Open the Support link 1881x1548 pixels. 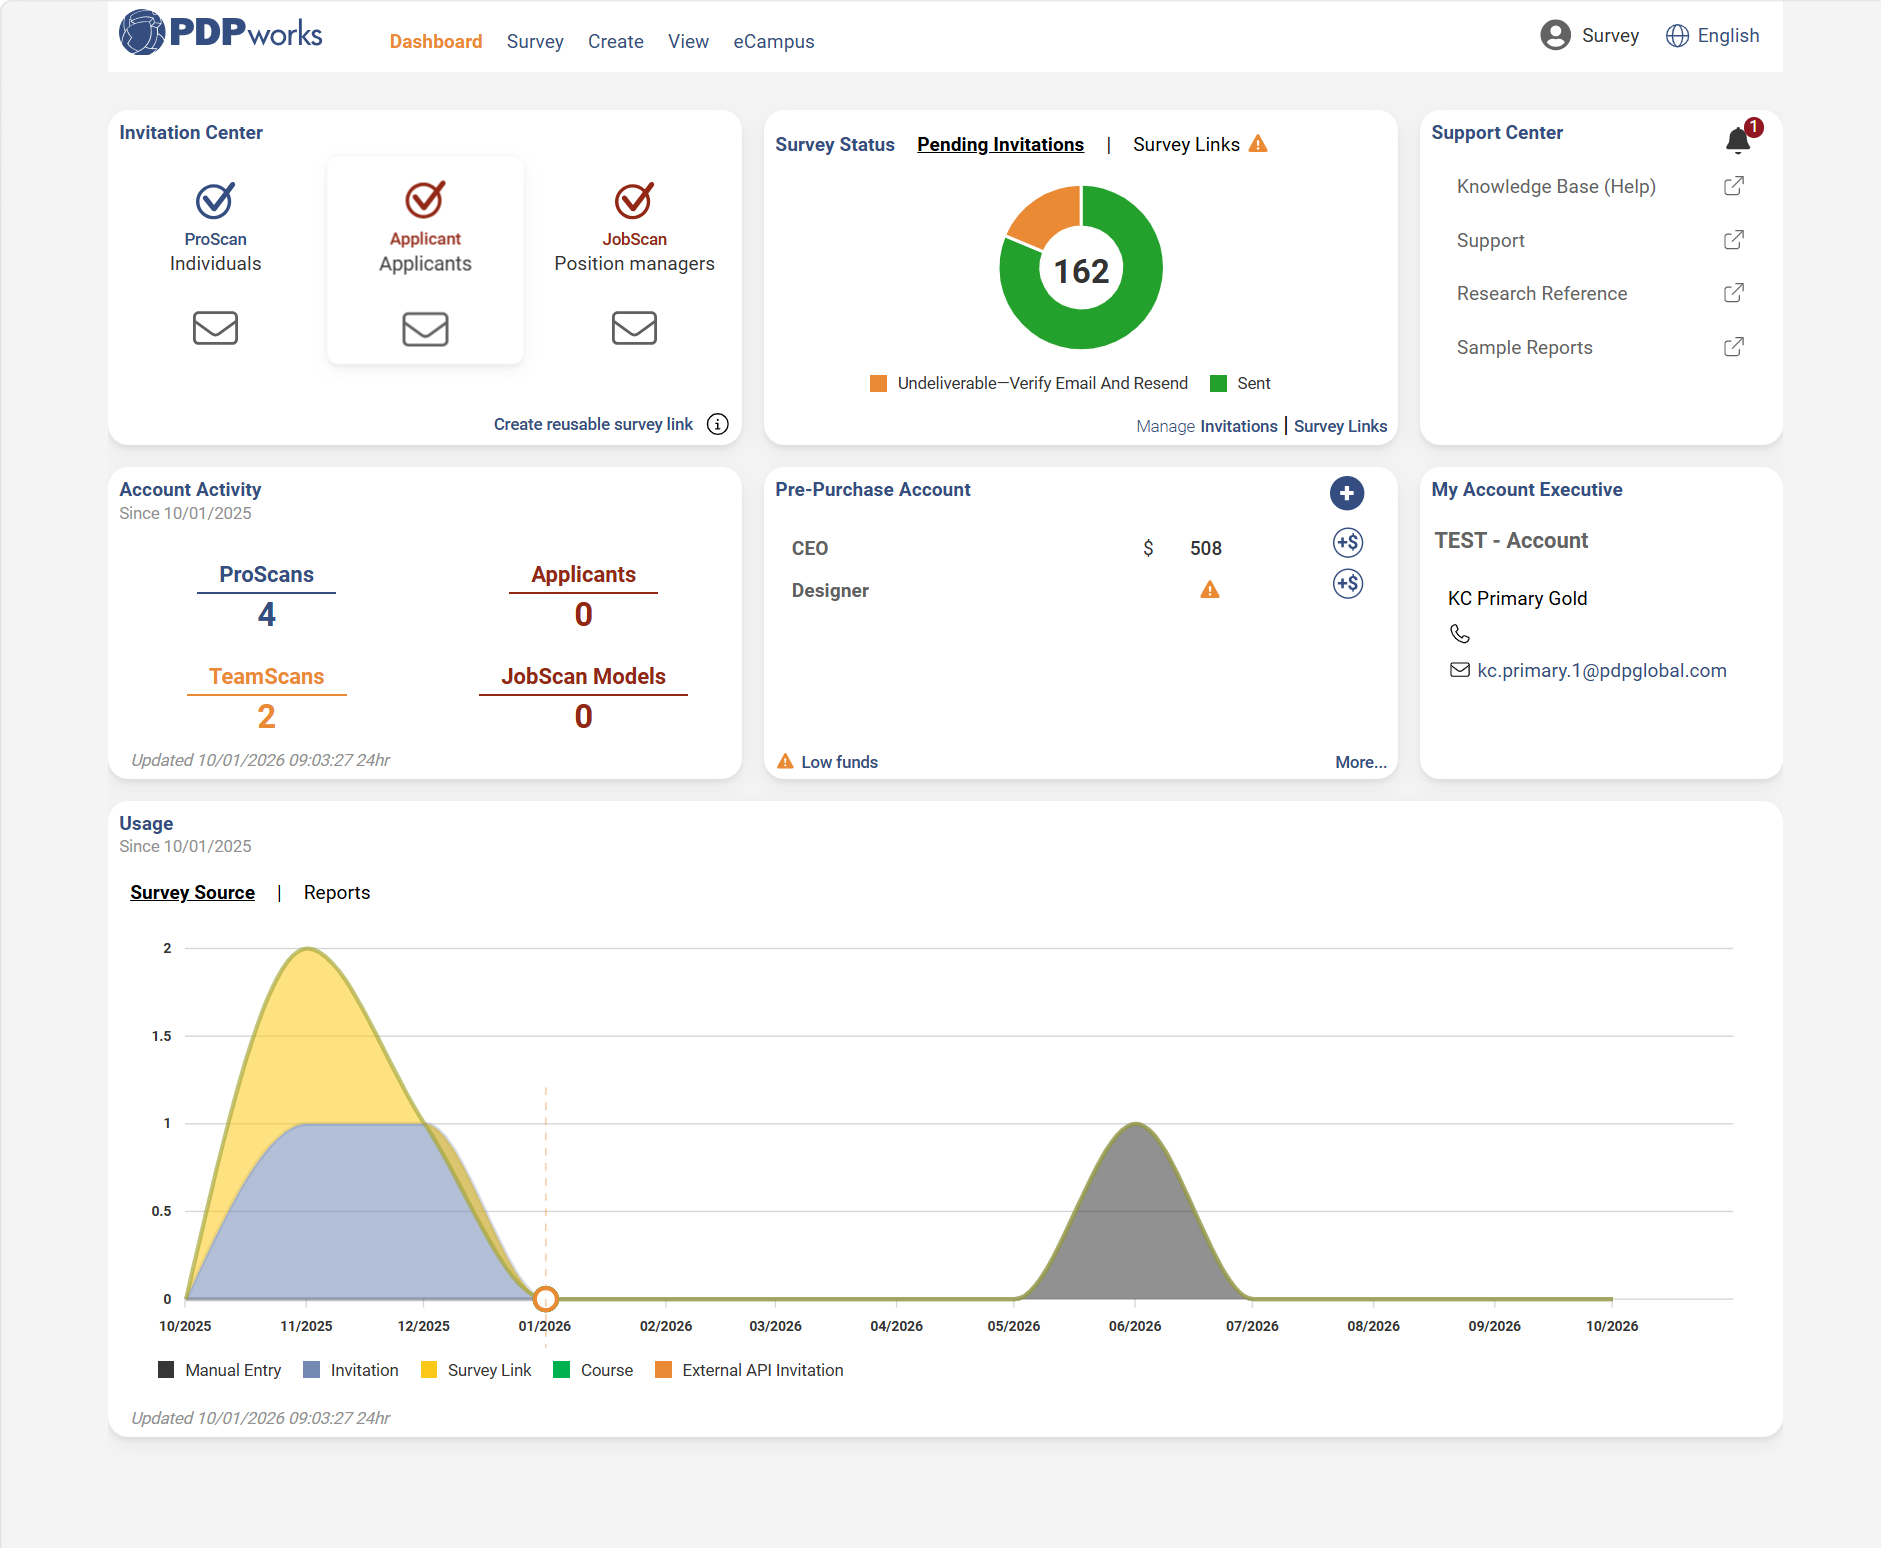[1491, 241]
